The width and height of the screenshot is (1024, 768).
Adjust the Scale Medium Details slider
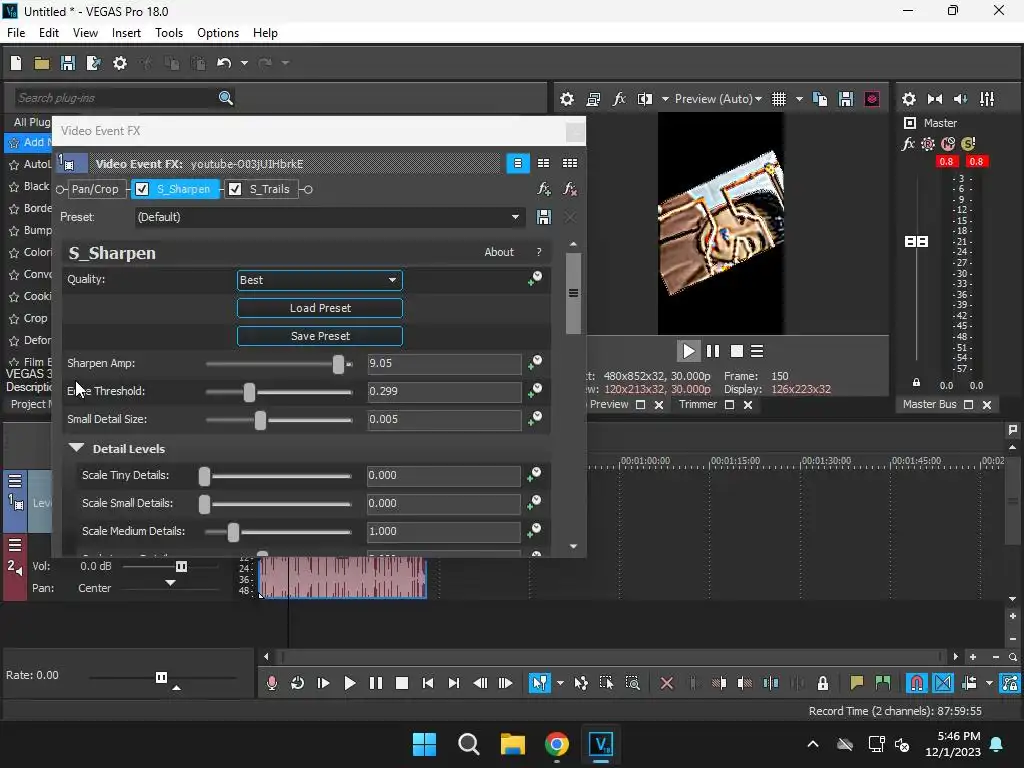tap(232, 532)
